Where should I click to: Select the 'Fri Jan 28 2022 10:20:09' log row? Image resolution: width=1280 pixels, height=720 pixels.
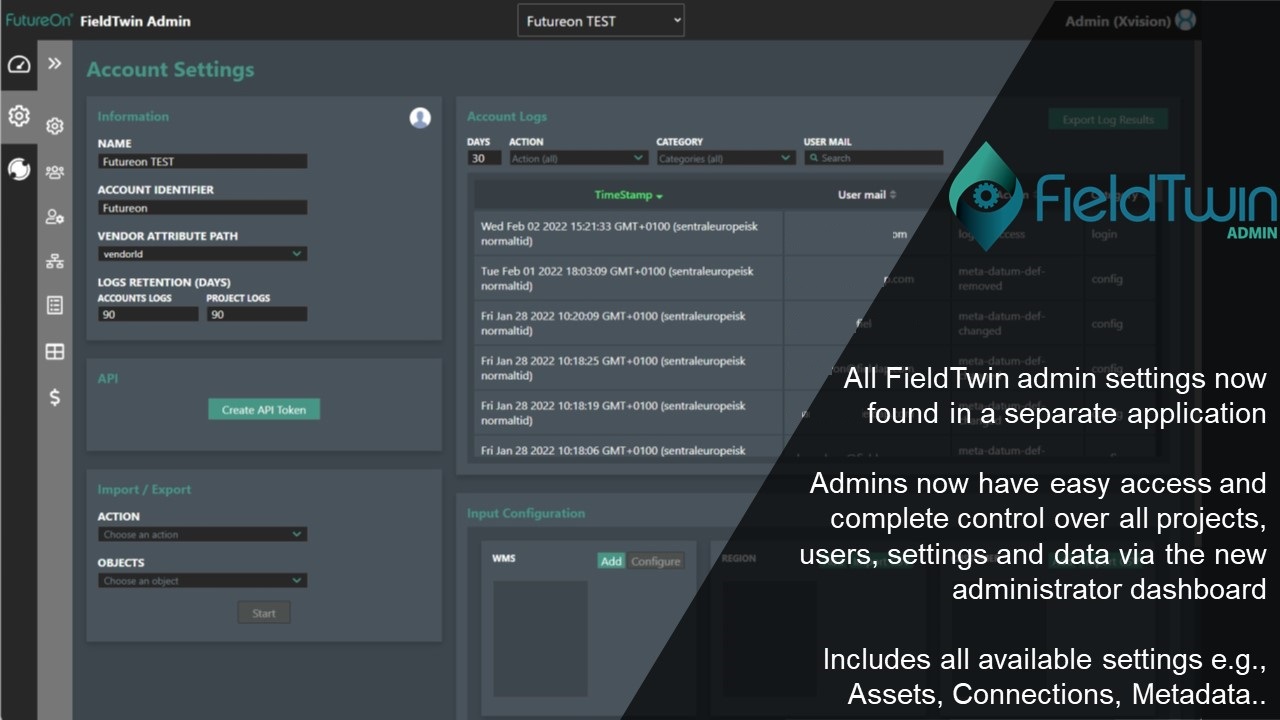pos(814,323)
